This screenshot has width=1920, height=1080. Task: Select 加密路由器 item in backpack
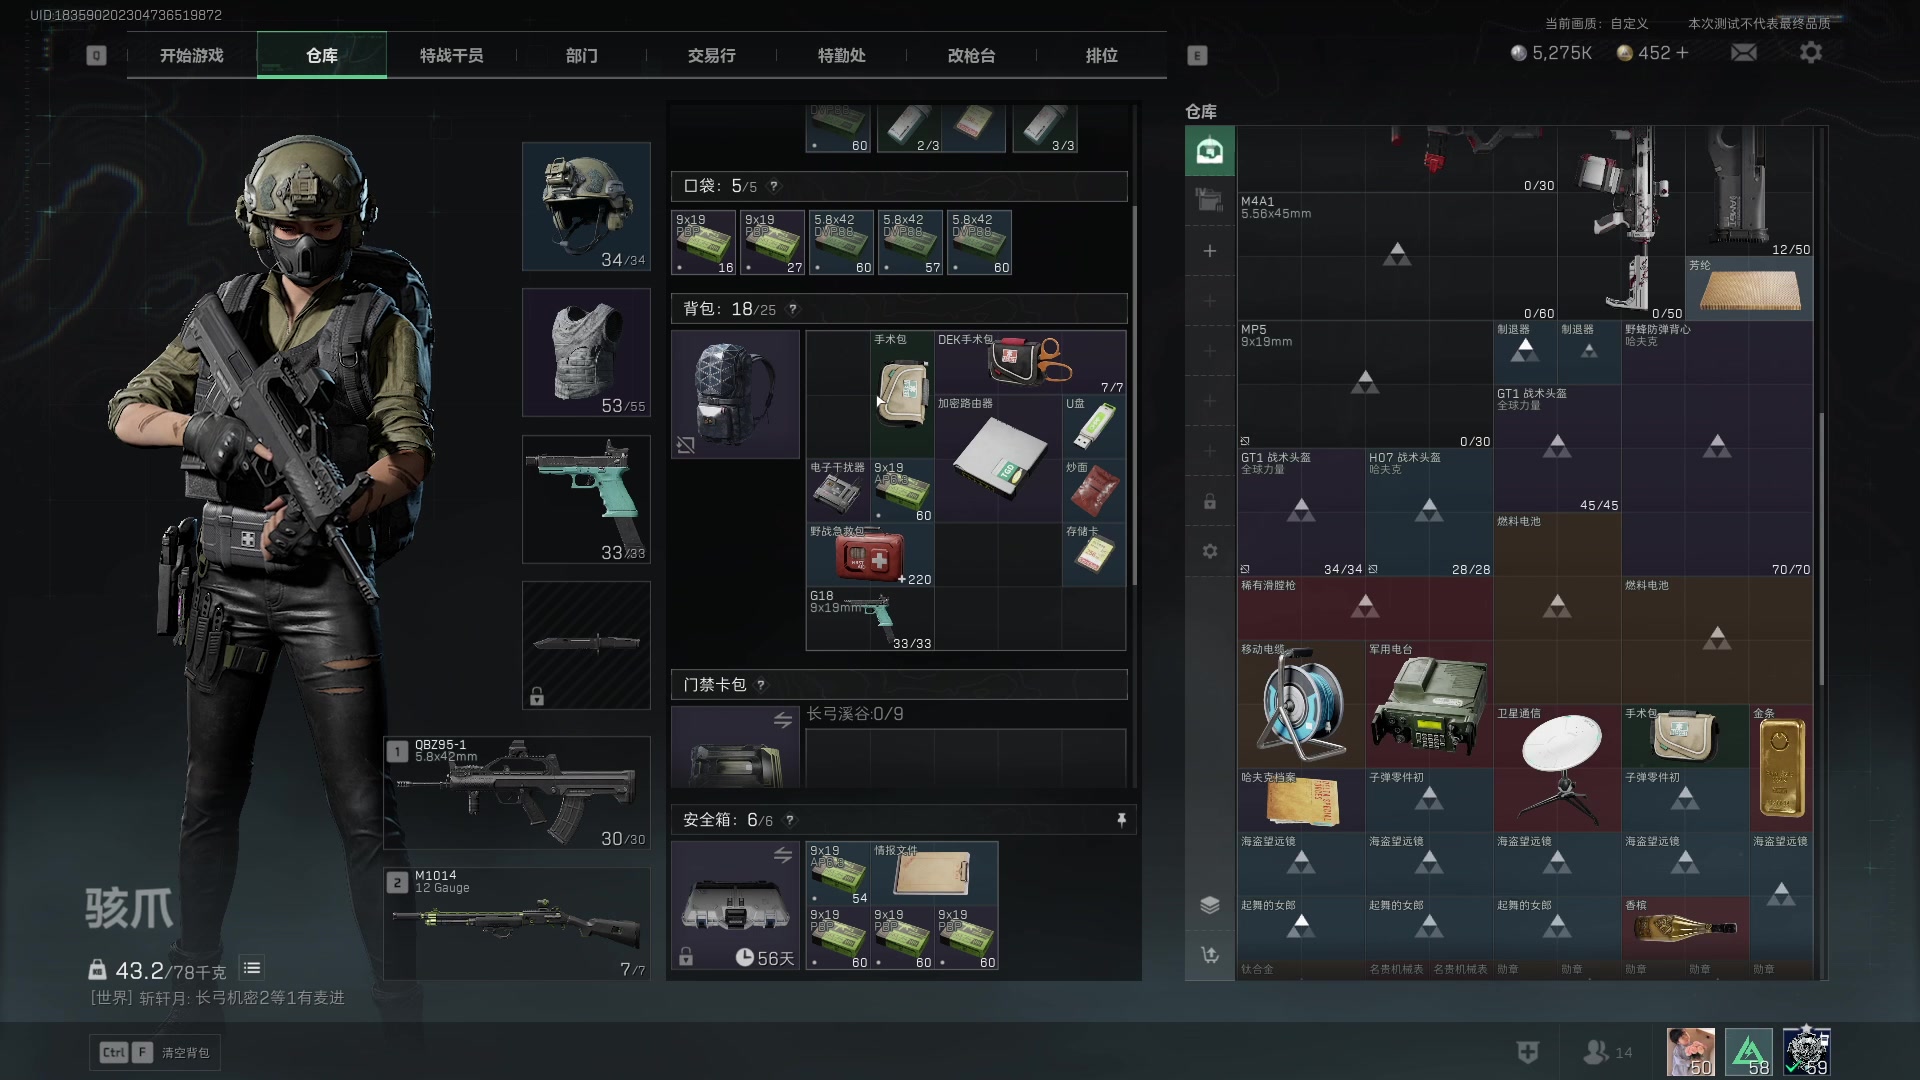point(998,459)
